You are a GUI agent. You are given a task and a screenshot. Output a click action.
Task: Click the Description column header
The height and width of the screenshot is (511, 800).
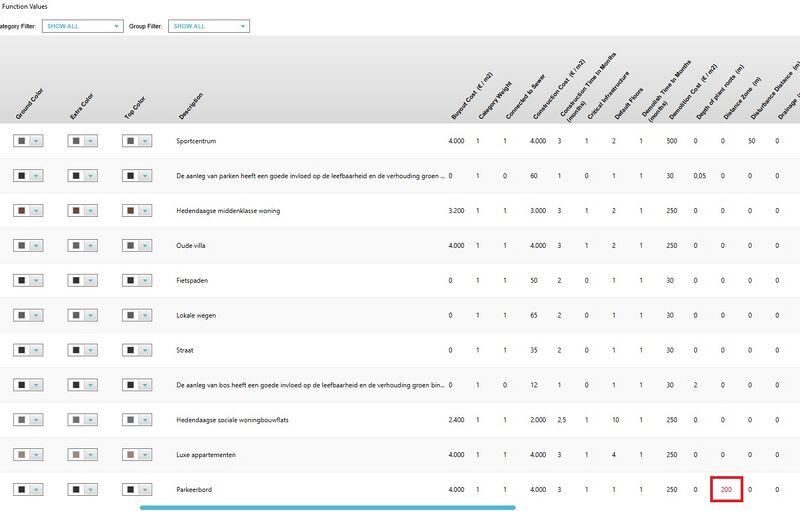pos(190,103)
